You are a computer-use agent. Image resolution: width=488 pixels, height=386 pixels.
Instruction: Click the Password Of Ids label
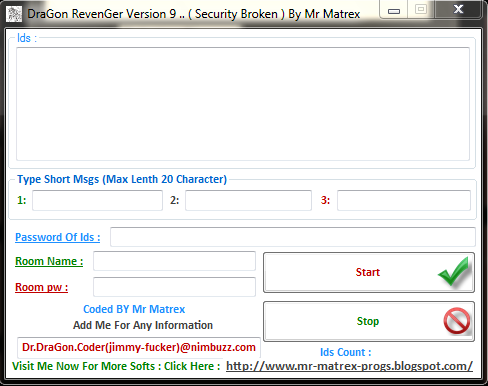[x=58, y=237]
